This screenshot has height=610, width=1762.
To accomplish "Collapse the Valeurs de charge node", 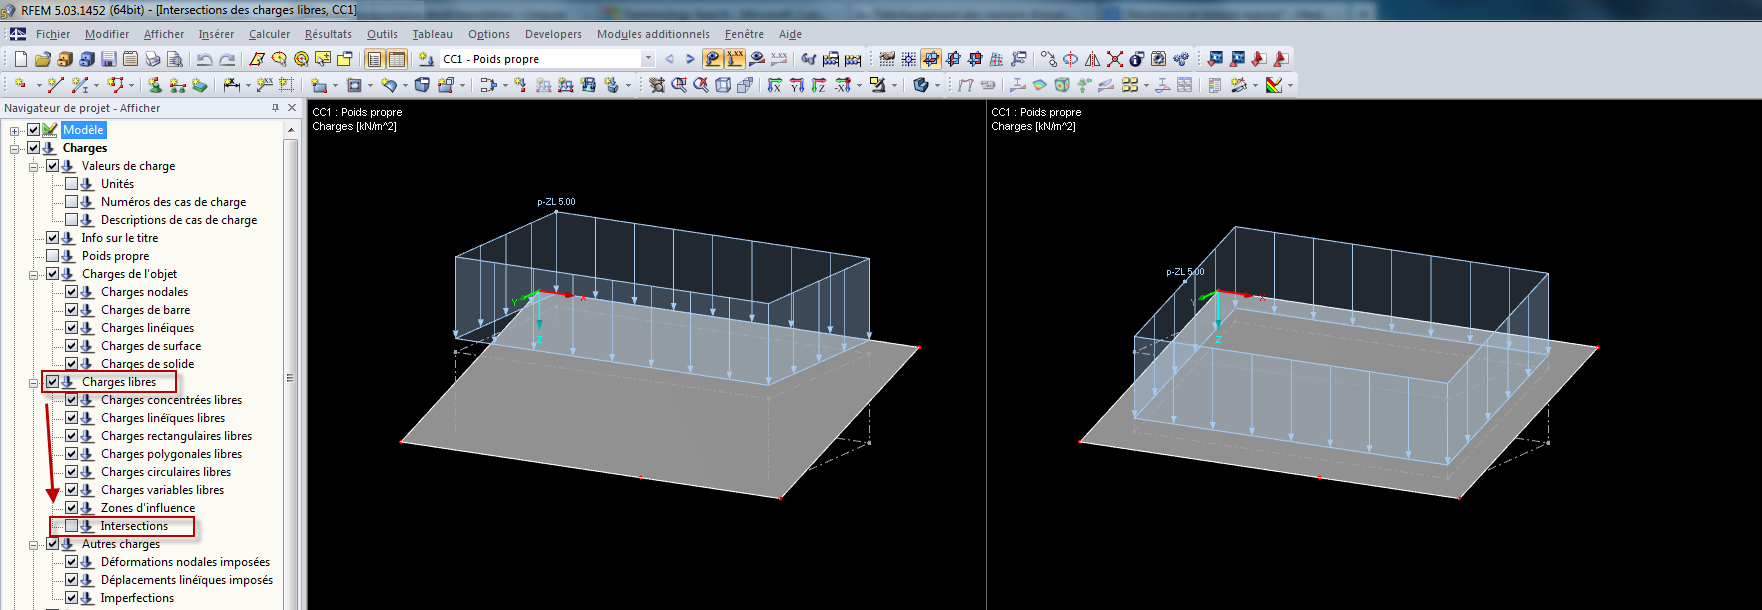I will (33, 166).
